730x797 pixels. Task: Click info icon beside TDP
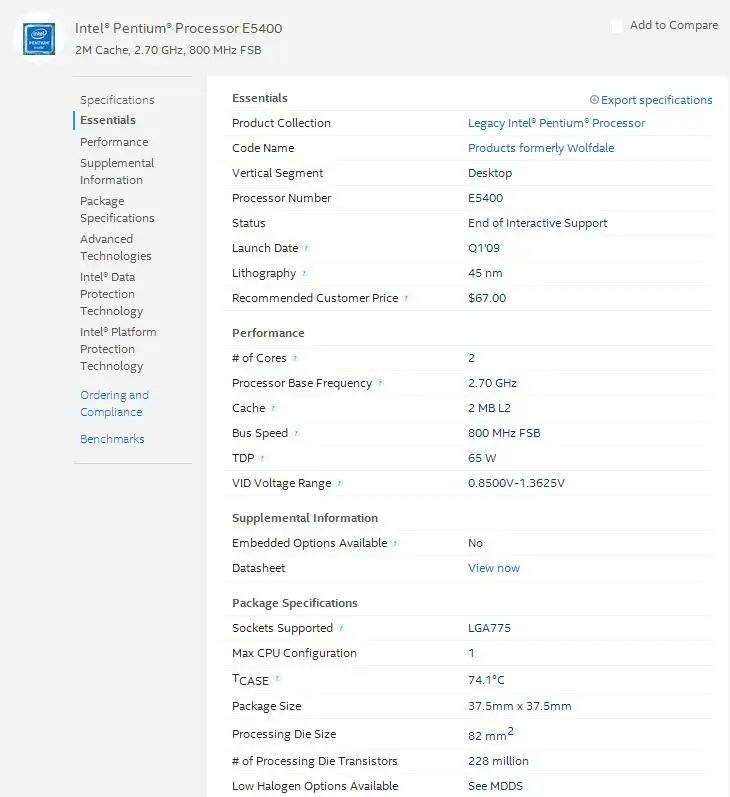tap(262, 458)
